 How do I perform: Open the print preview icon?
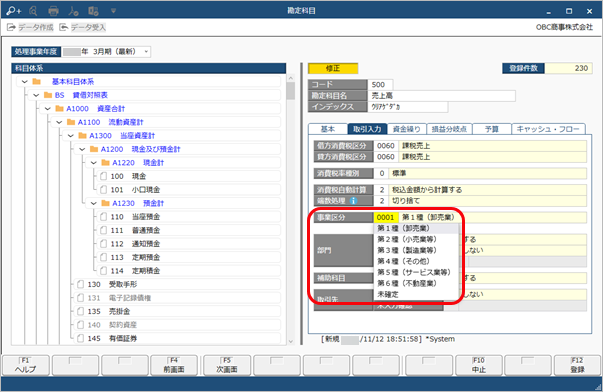click(33, 11)
